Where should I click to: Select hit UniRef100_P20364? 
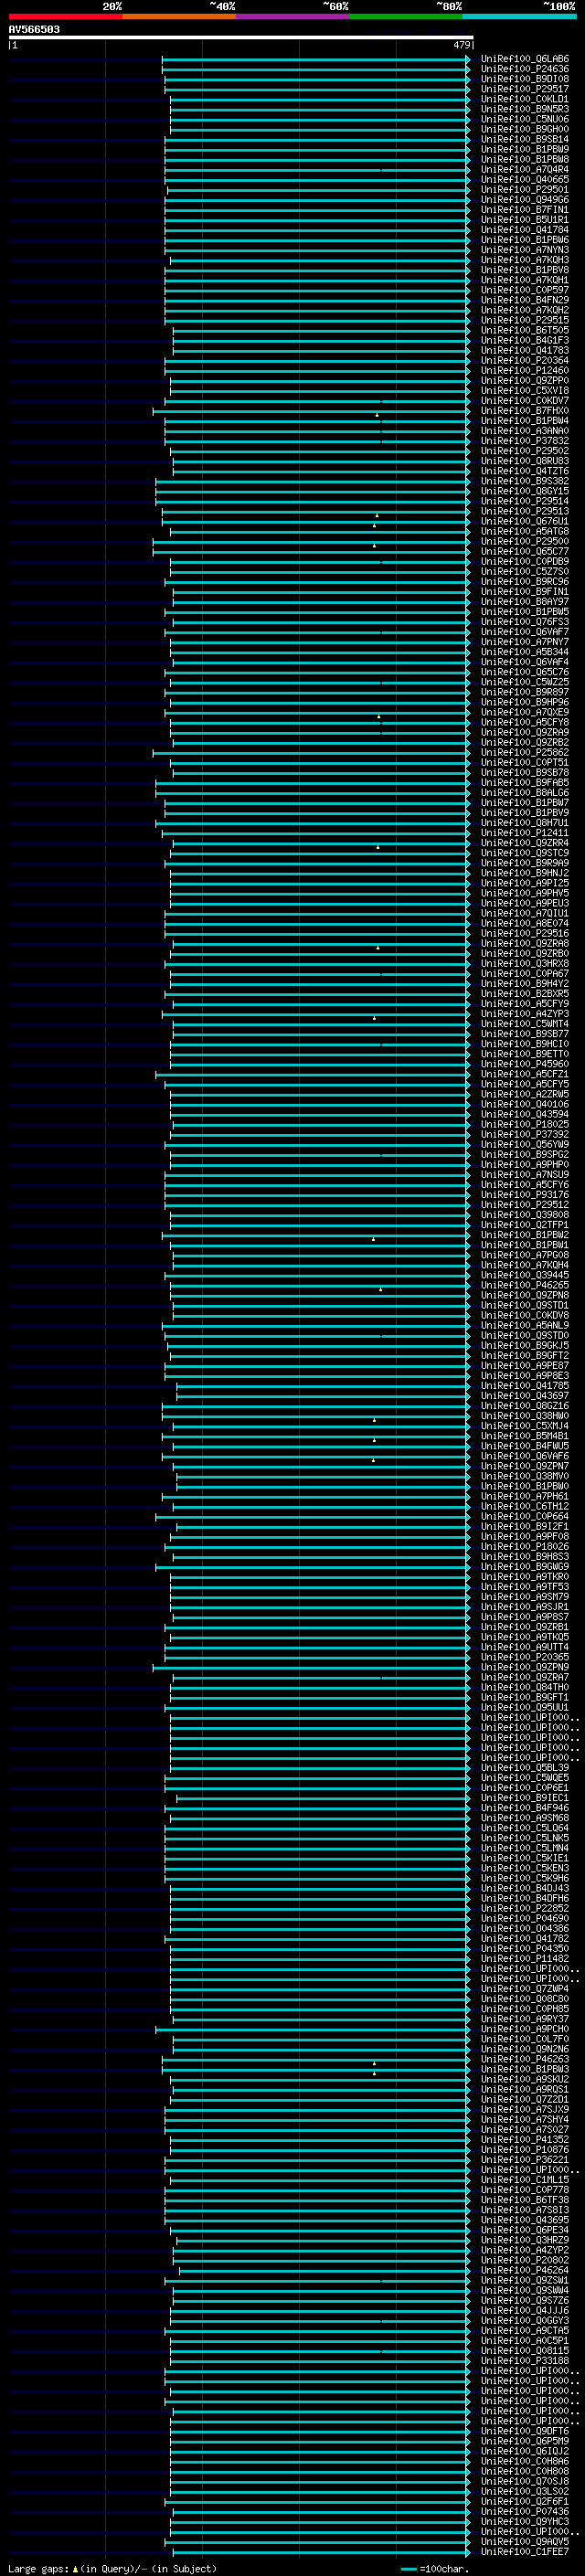525,360
